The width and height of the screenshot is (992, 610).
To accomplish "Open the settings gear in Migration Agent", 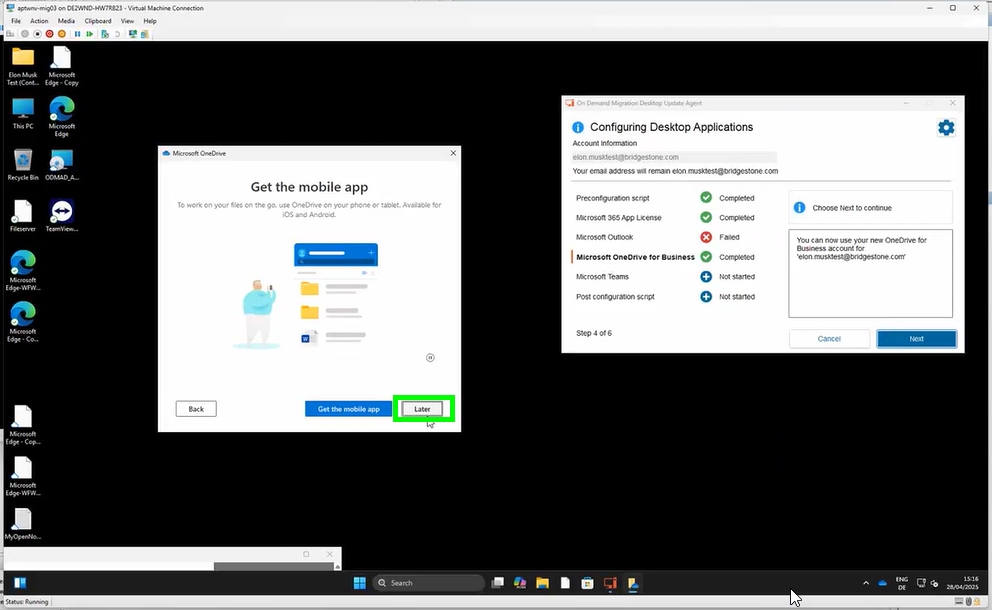I will (946, 128).
